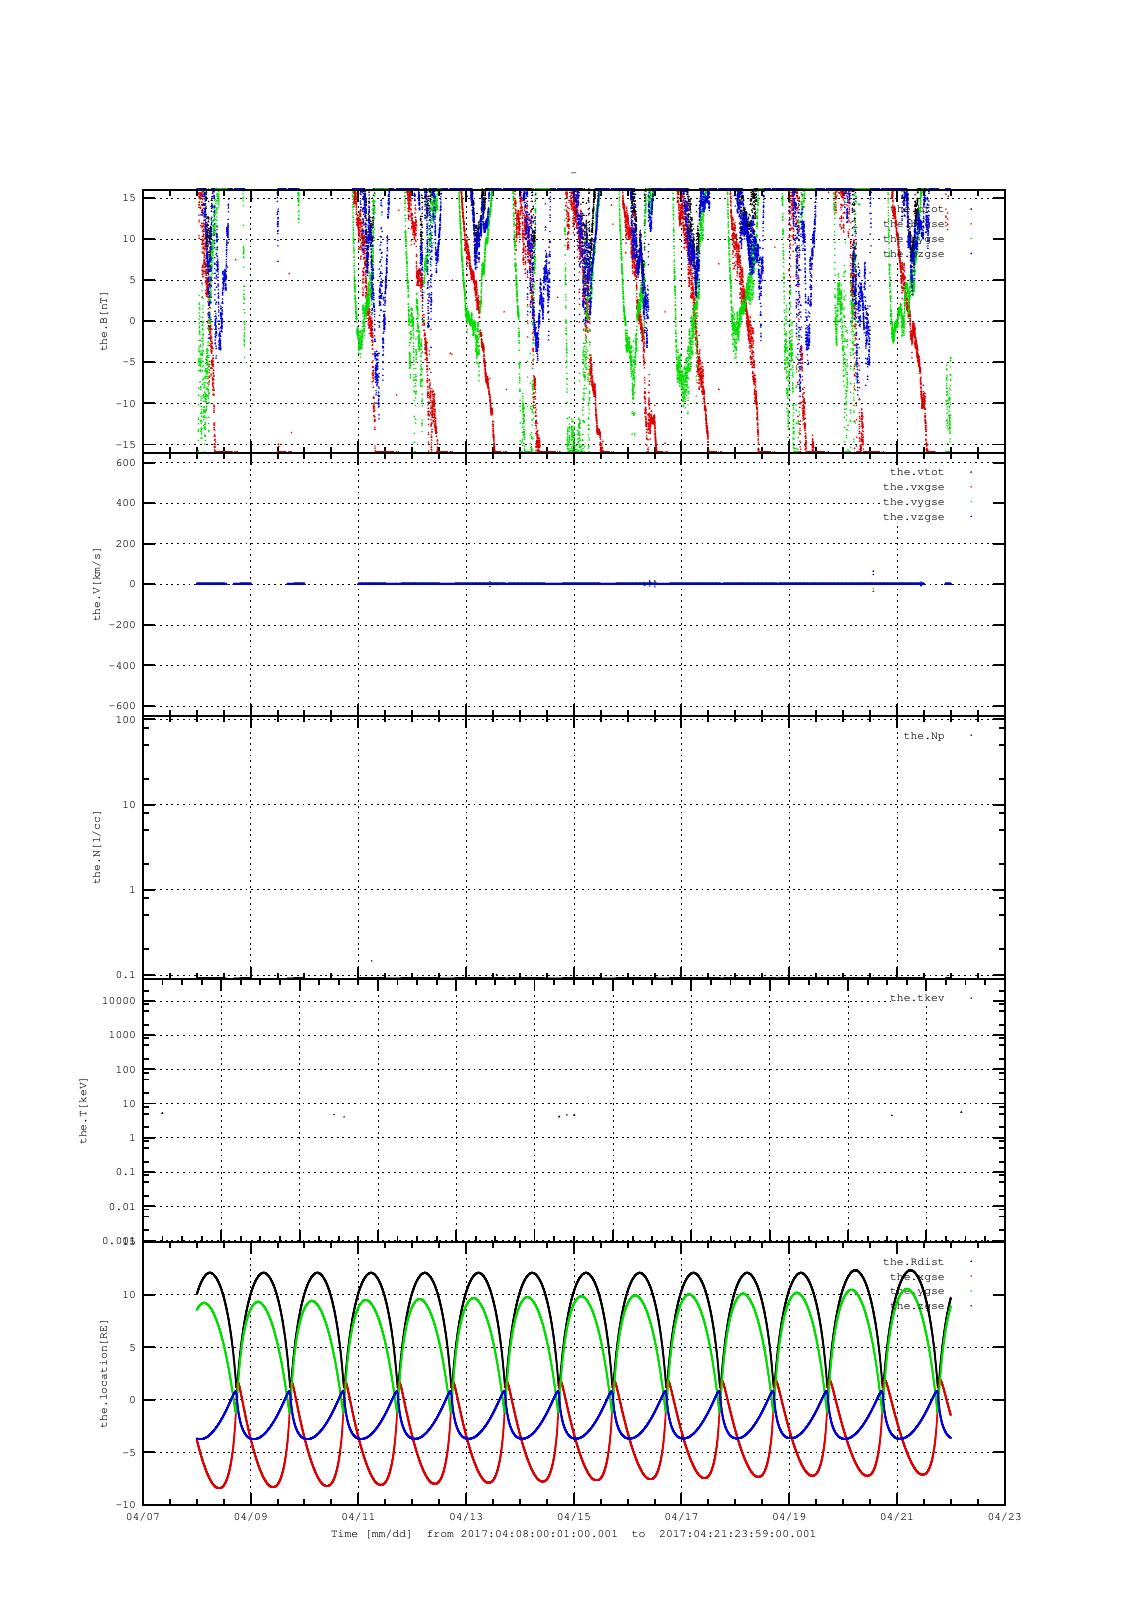Click the 04/21 date tick label
The width and height of the screenshot is (1131, 1600).
click(897, 1517)
